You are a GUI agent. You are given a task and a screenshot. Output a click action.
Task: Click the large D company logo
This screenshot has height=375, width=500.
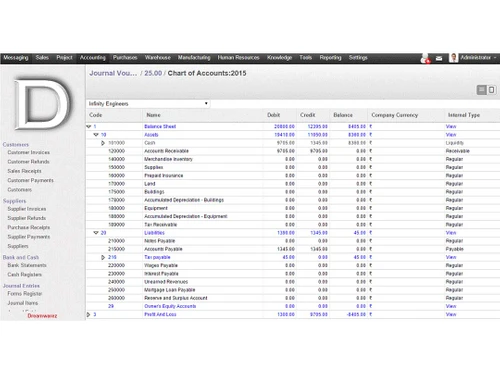pyautogui.click(x=43, y=104)
